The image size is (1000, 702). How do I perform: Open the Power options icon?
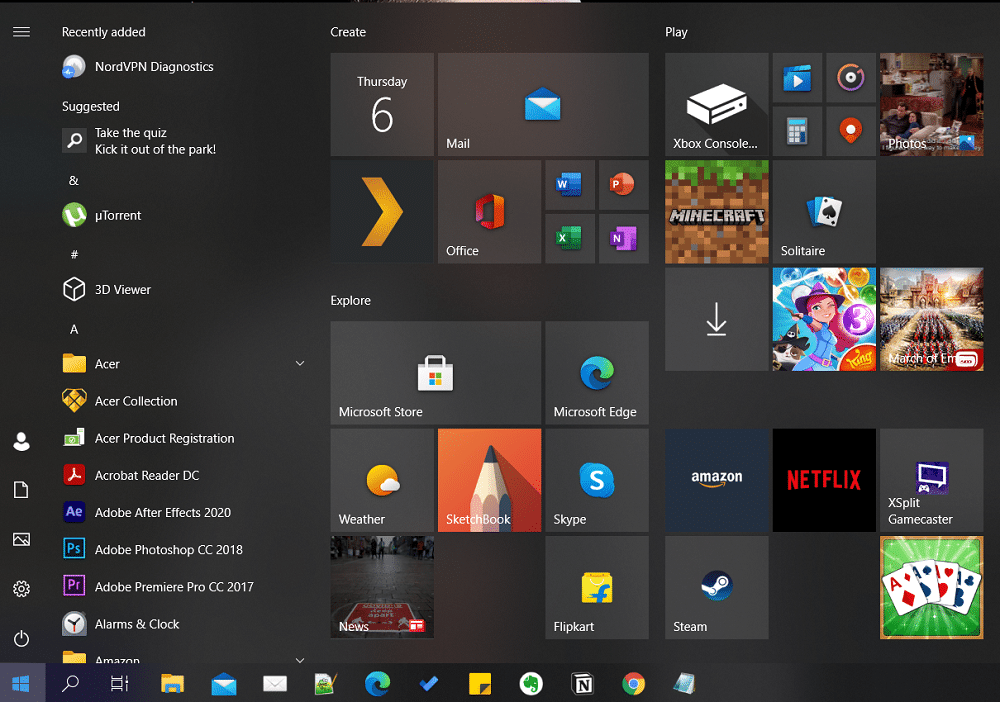pos(21,639)
